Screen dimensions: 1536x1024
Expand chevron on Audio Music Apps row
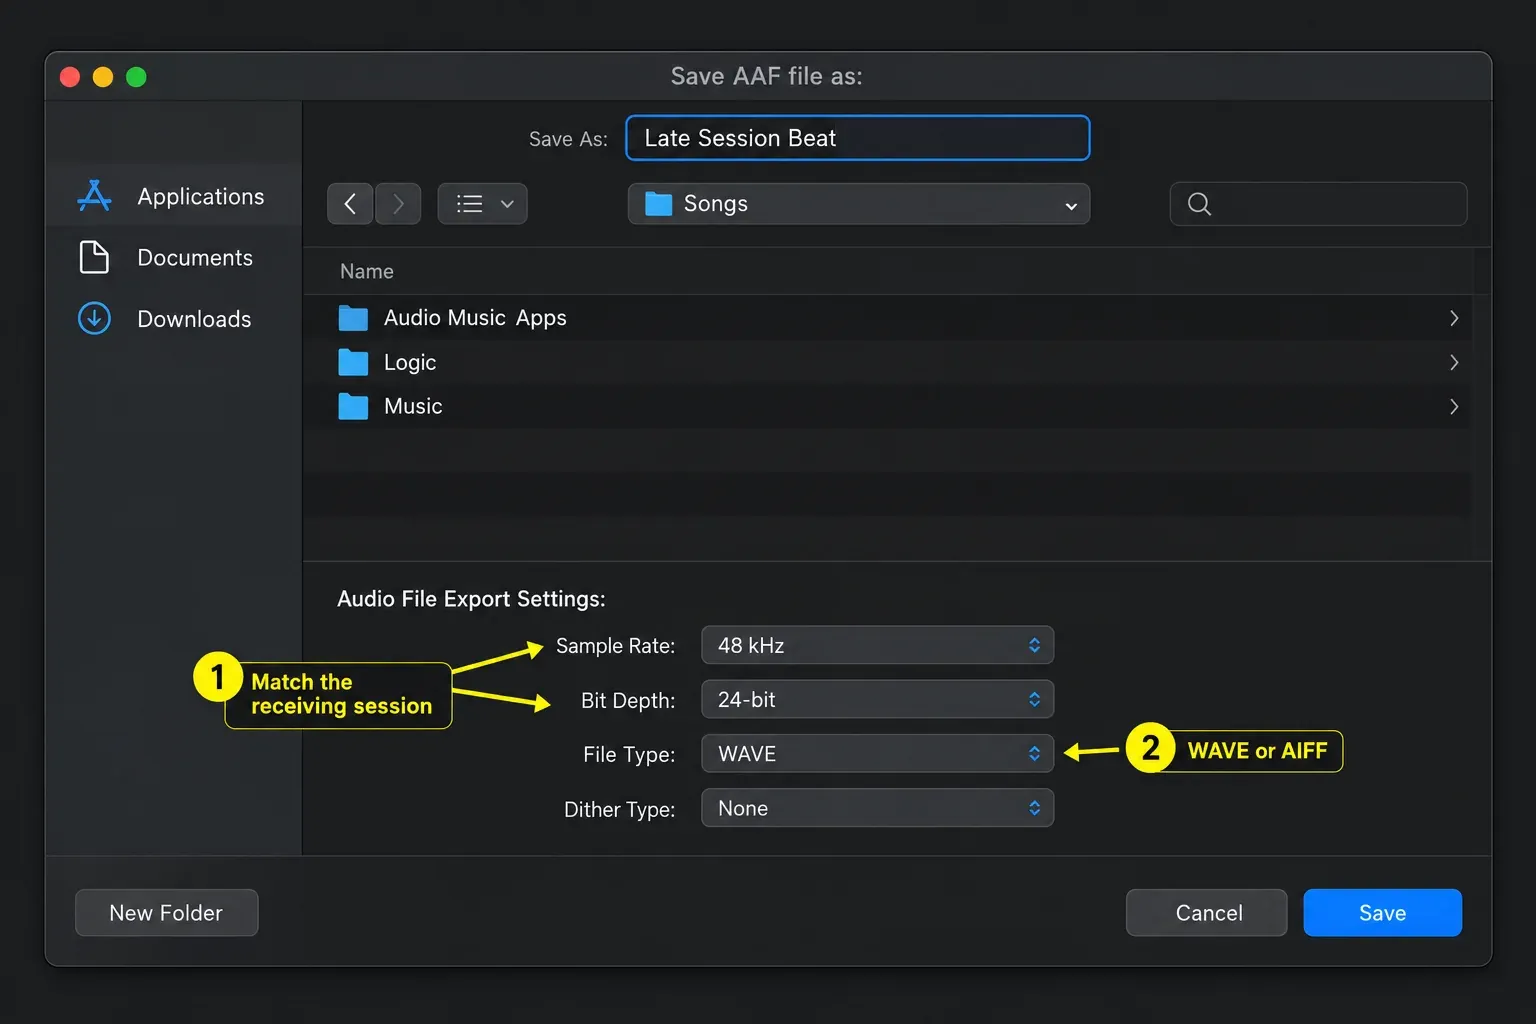tap(1454, 318)
